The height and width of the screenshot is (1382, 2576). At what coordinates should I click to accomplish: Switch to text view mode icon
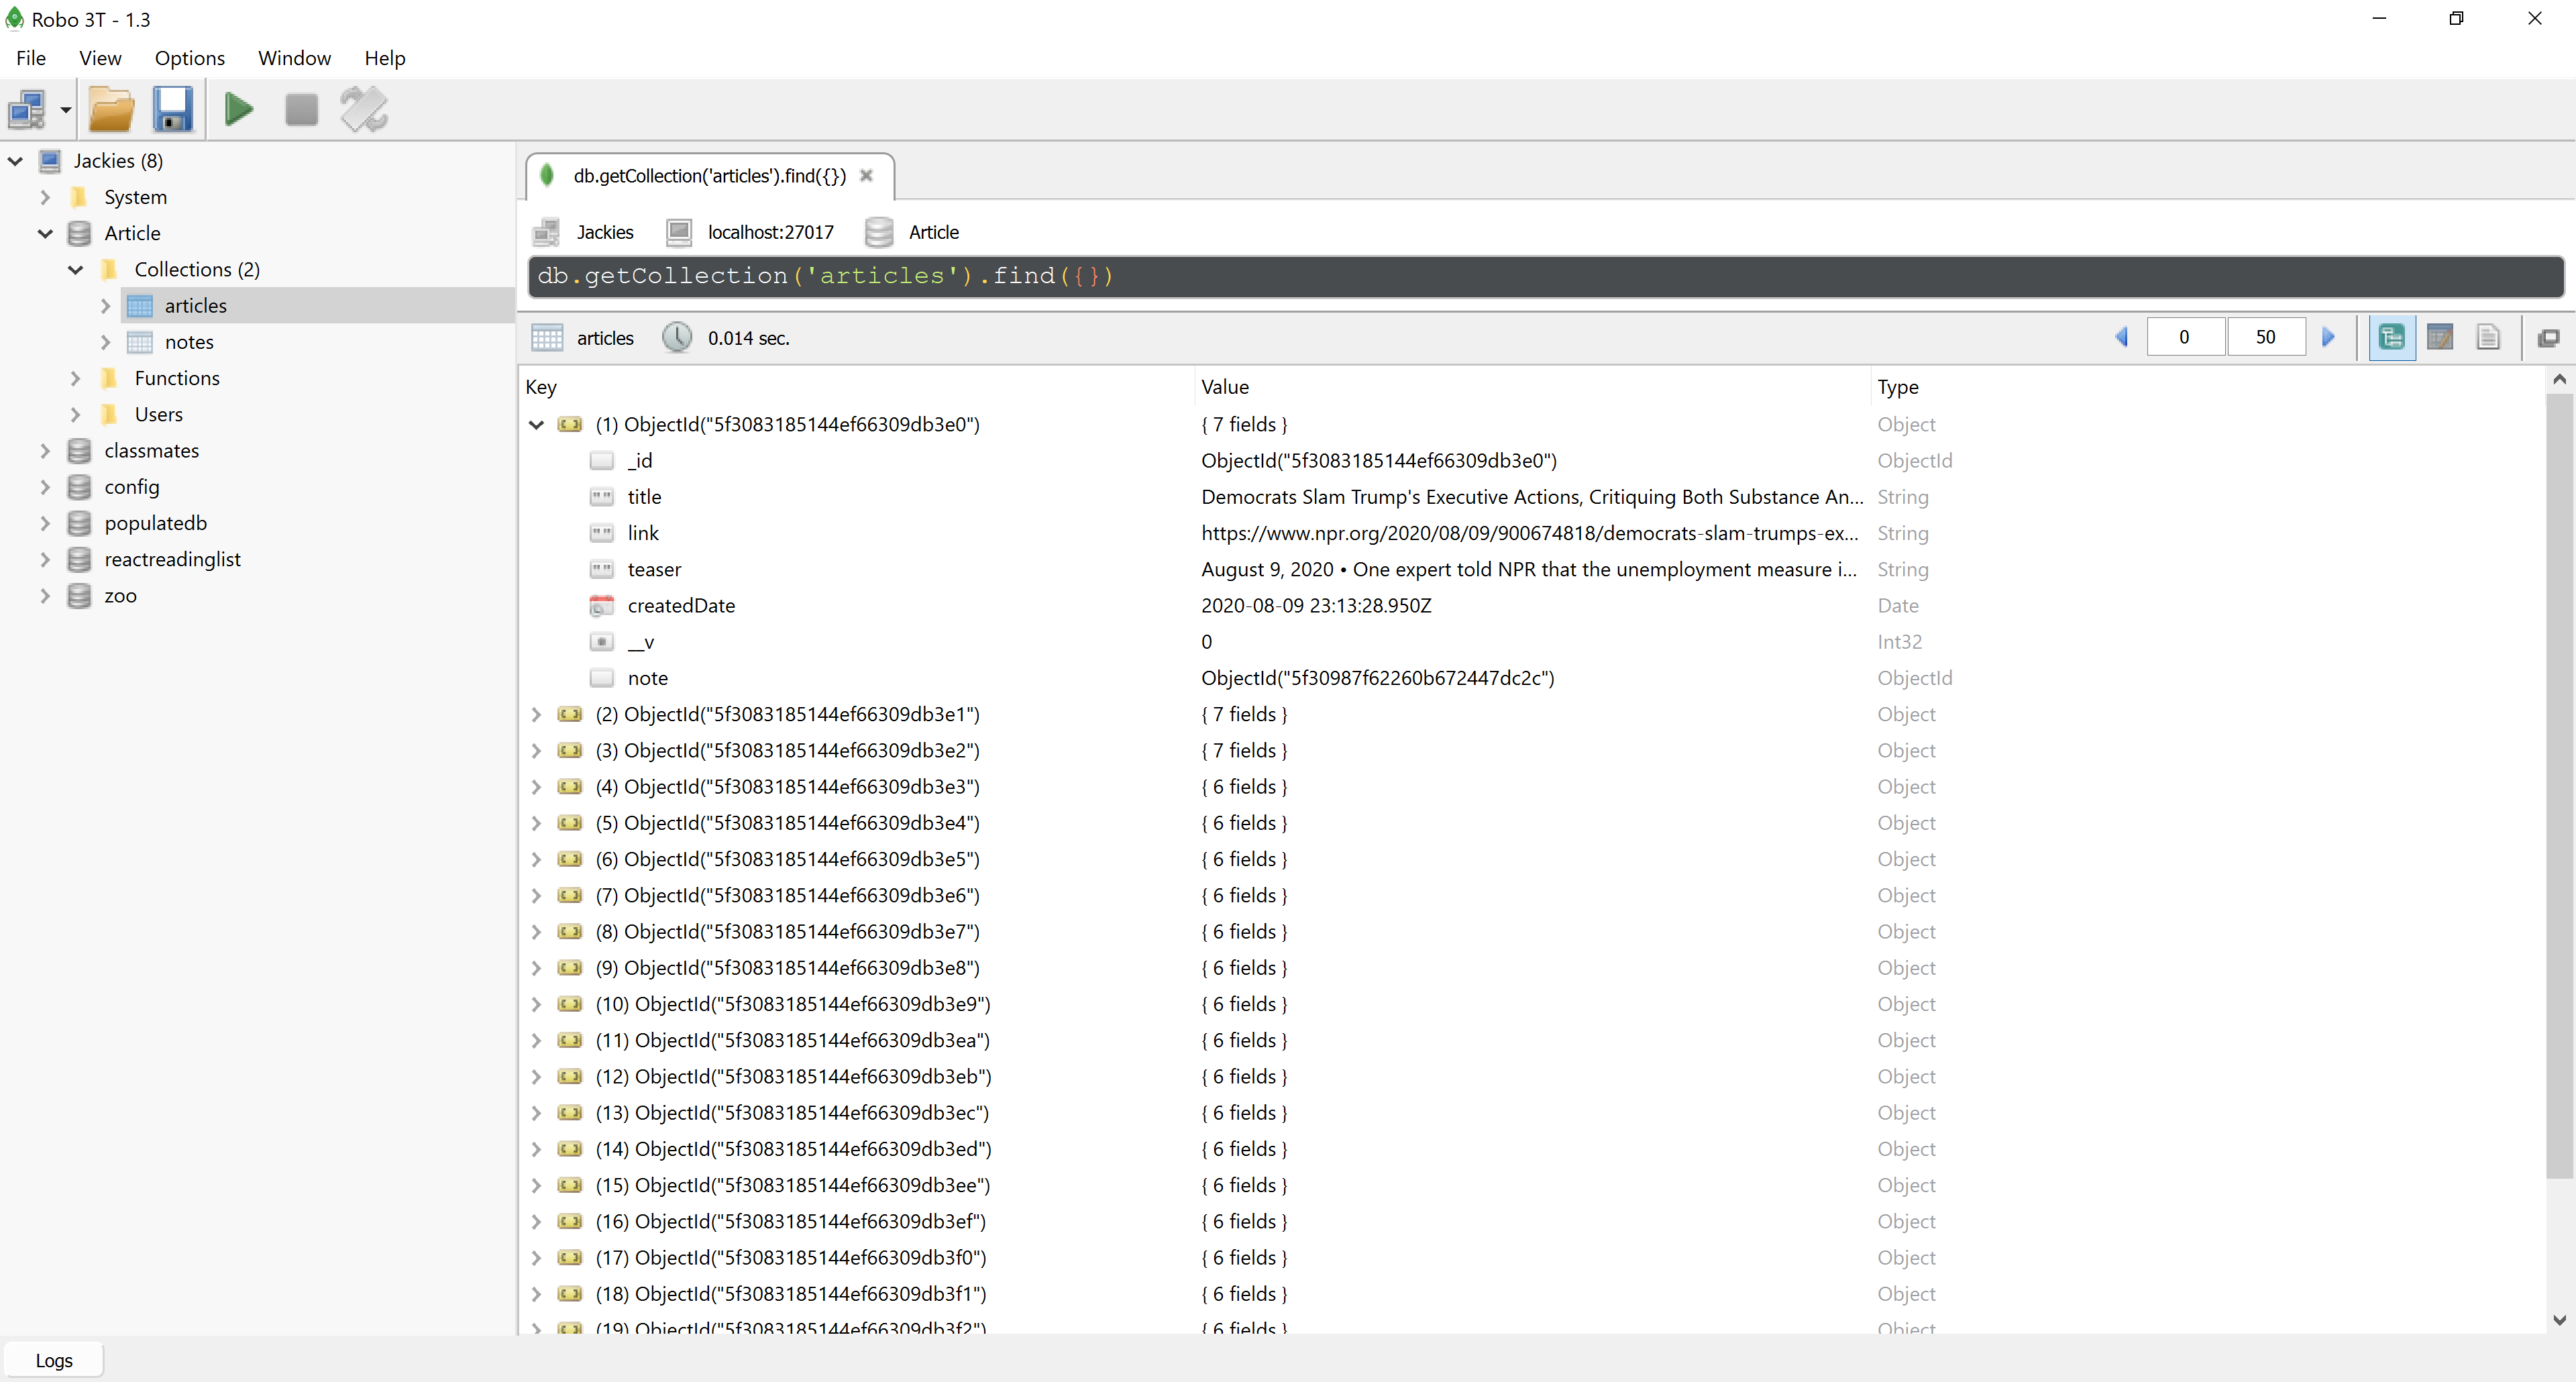coord(2488,338)
